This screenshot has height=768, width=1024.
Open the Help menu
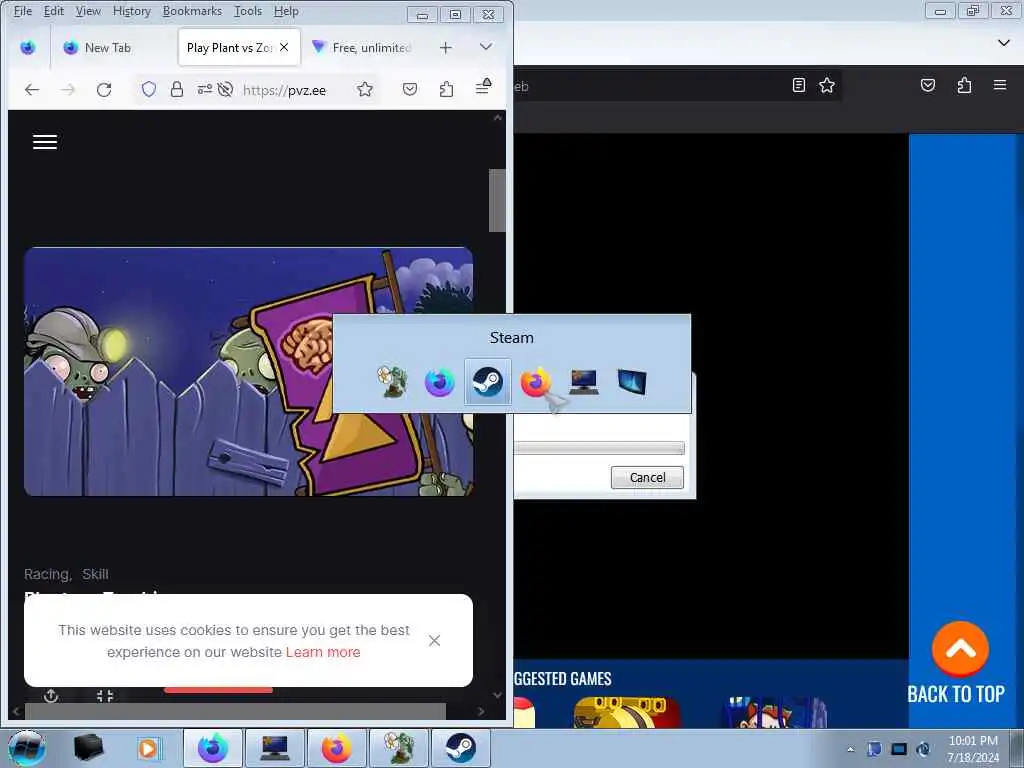point(286,11)
